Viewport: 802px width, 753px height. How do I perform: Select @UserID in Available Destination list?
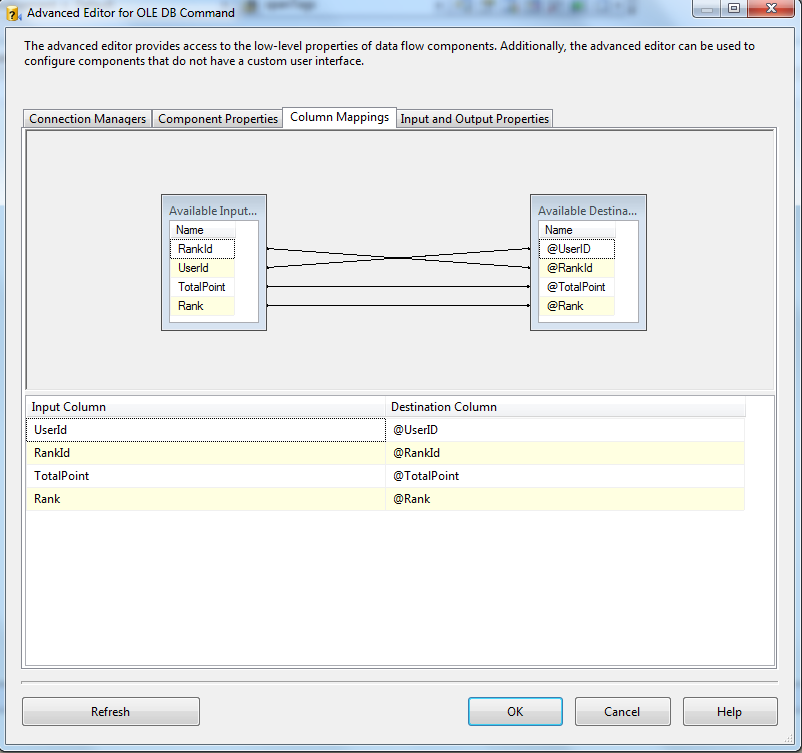pos(577,249)
